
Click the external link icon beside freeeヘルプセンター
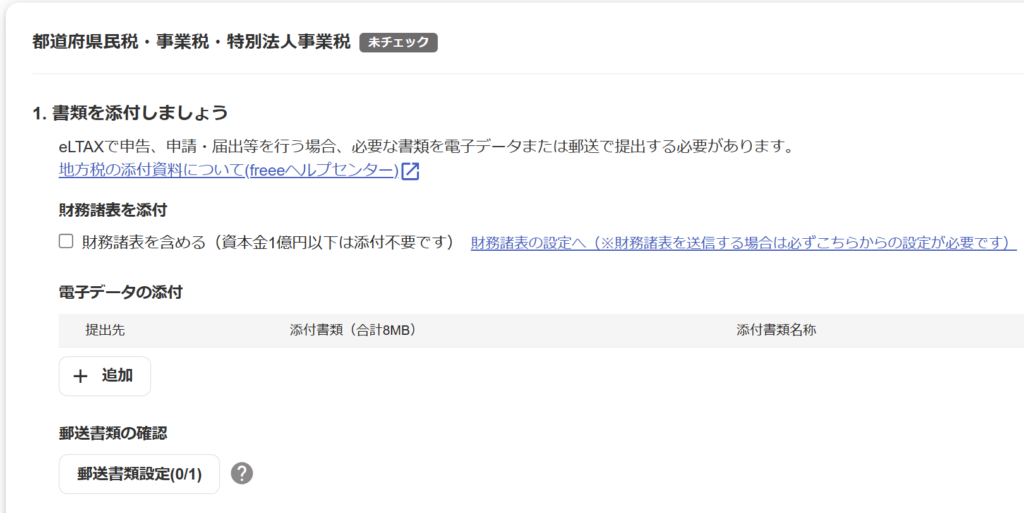(x=410, y=171)
